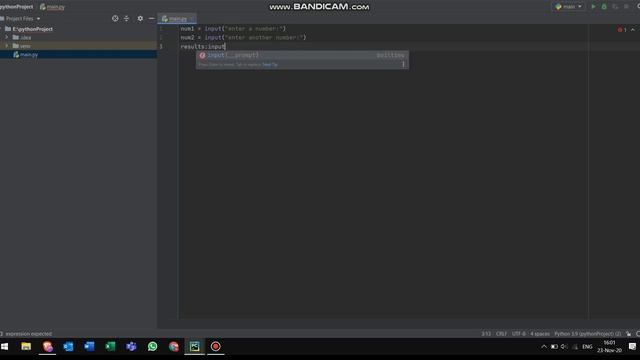Click expression expected message in status bar
Screen dimensions: 640x360
click(29, 333)
